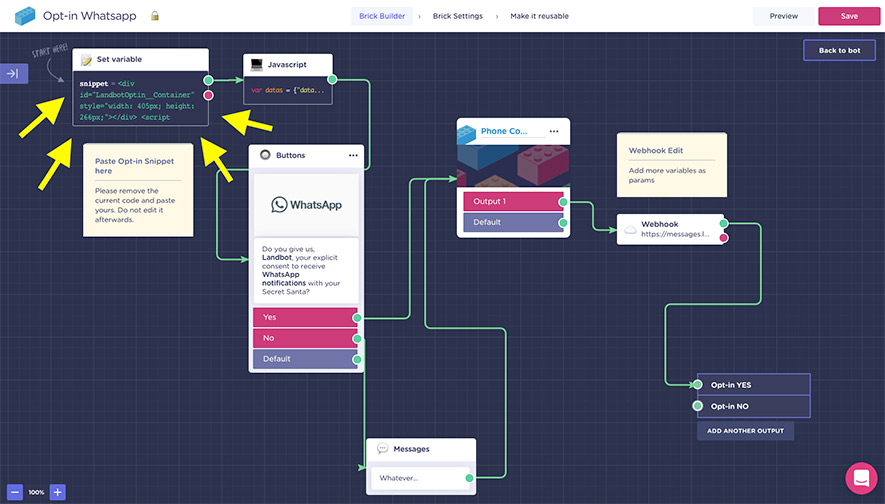Switch to Brick Builder tab
Screen dimensions: 885x504
point(382,16)
